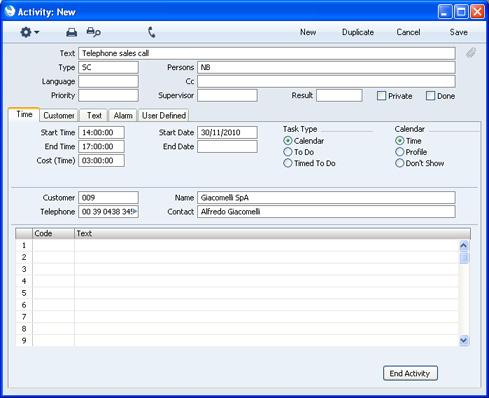Select row number 1 in the grid
489x398 pixels.
coord(24,245)
